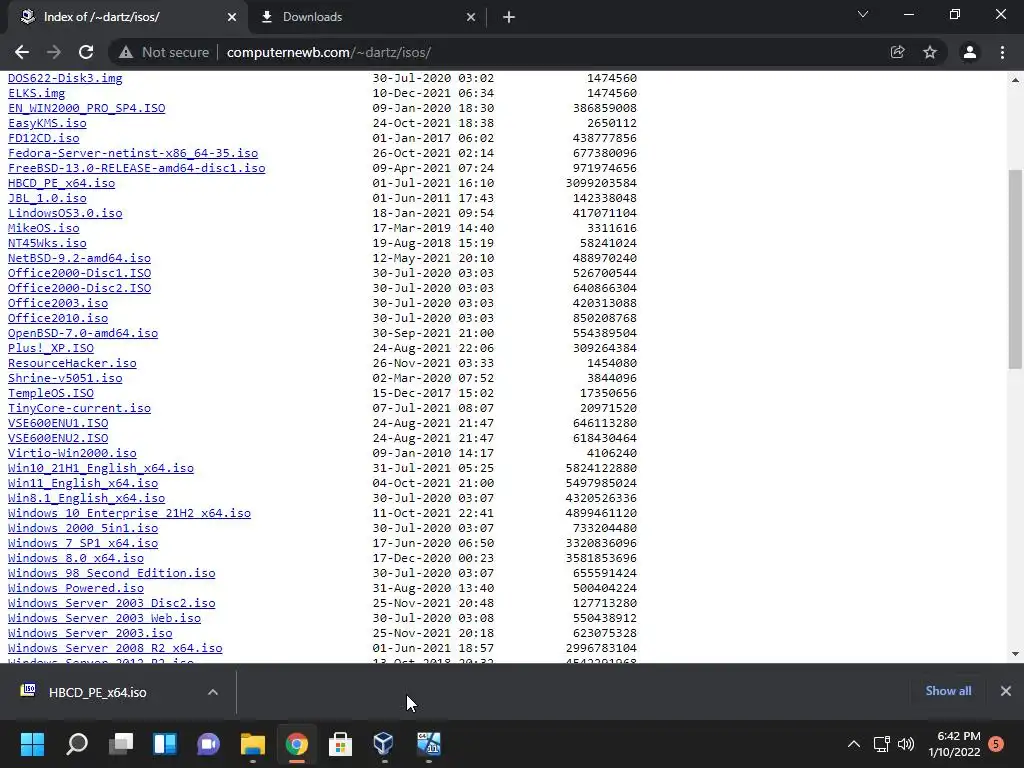Click the ResourceHacker.iso link
This screenshot has width=1024, height=768.
coord(72,364)
